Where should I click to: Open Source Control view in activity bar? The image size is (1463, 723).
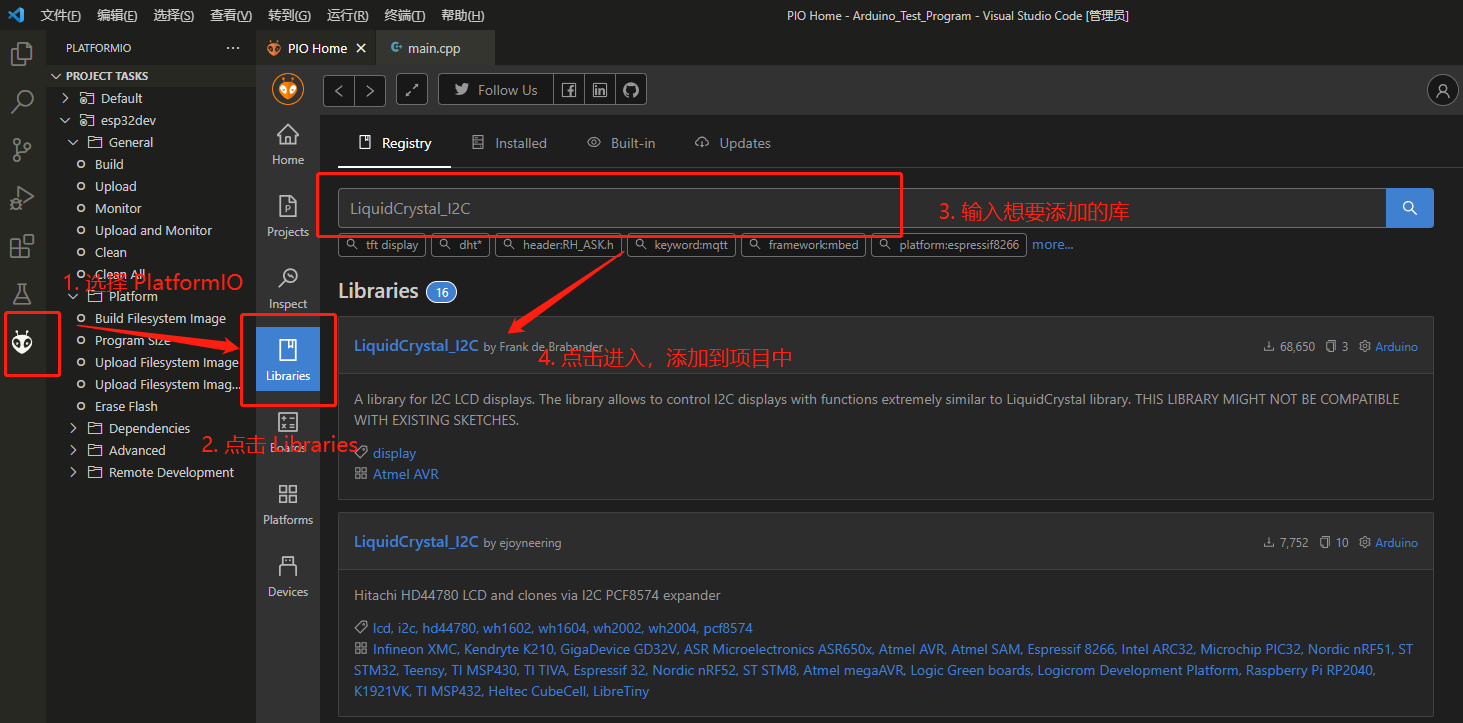[22, 150]
